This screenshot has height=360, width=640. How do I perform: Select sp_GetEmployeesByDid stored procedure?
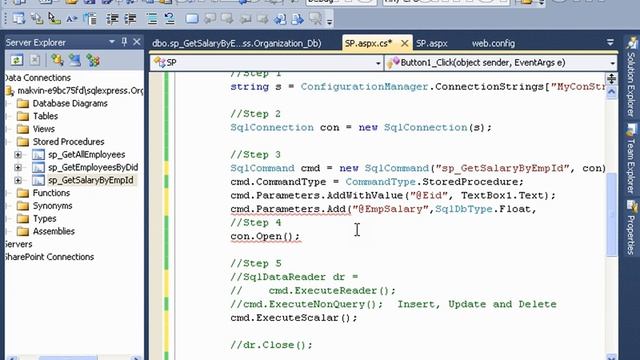[93, 167]
